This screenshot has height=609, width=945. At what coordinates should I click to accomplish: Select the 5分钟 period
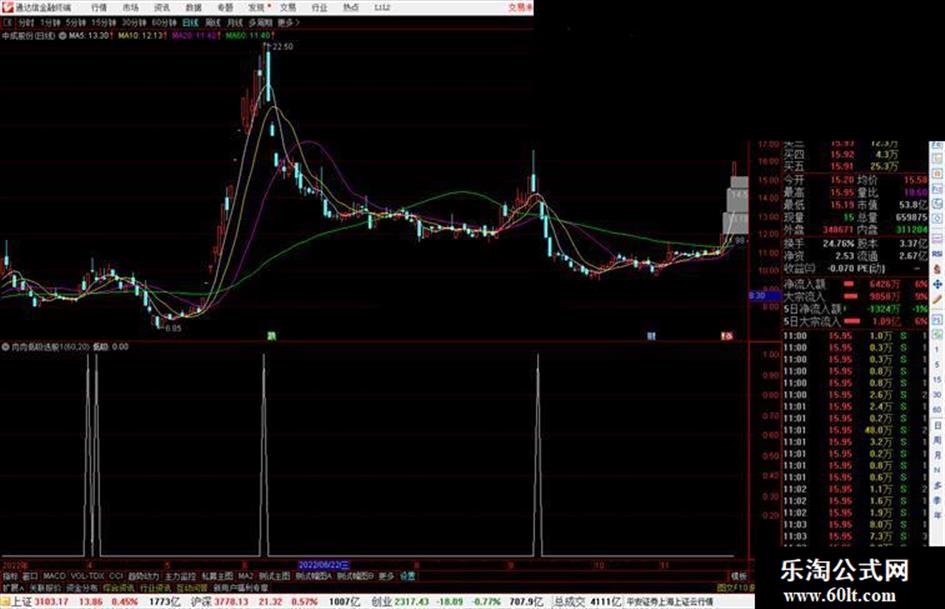pyautogui.click(x=76, y=22)
